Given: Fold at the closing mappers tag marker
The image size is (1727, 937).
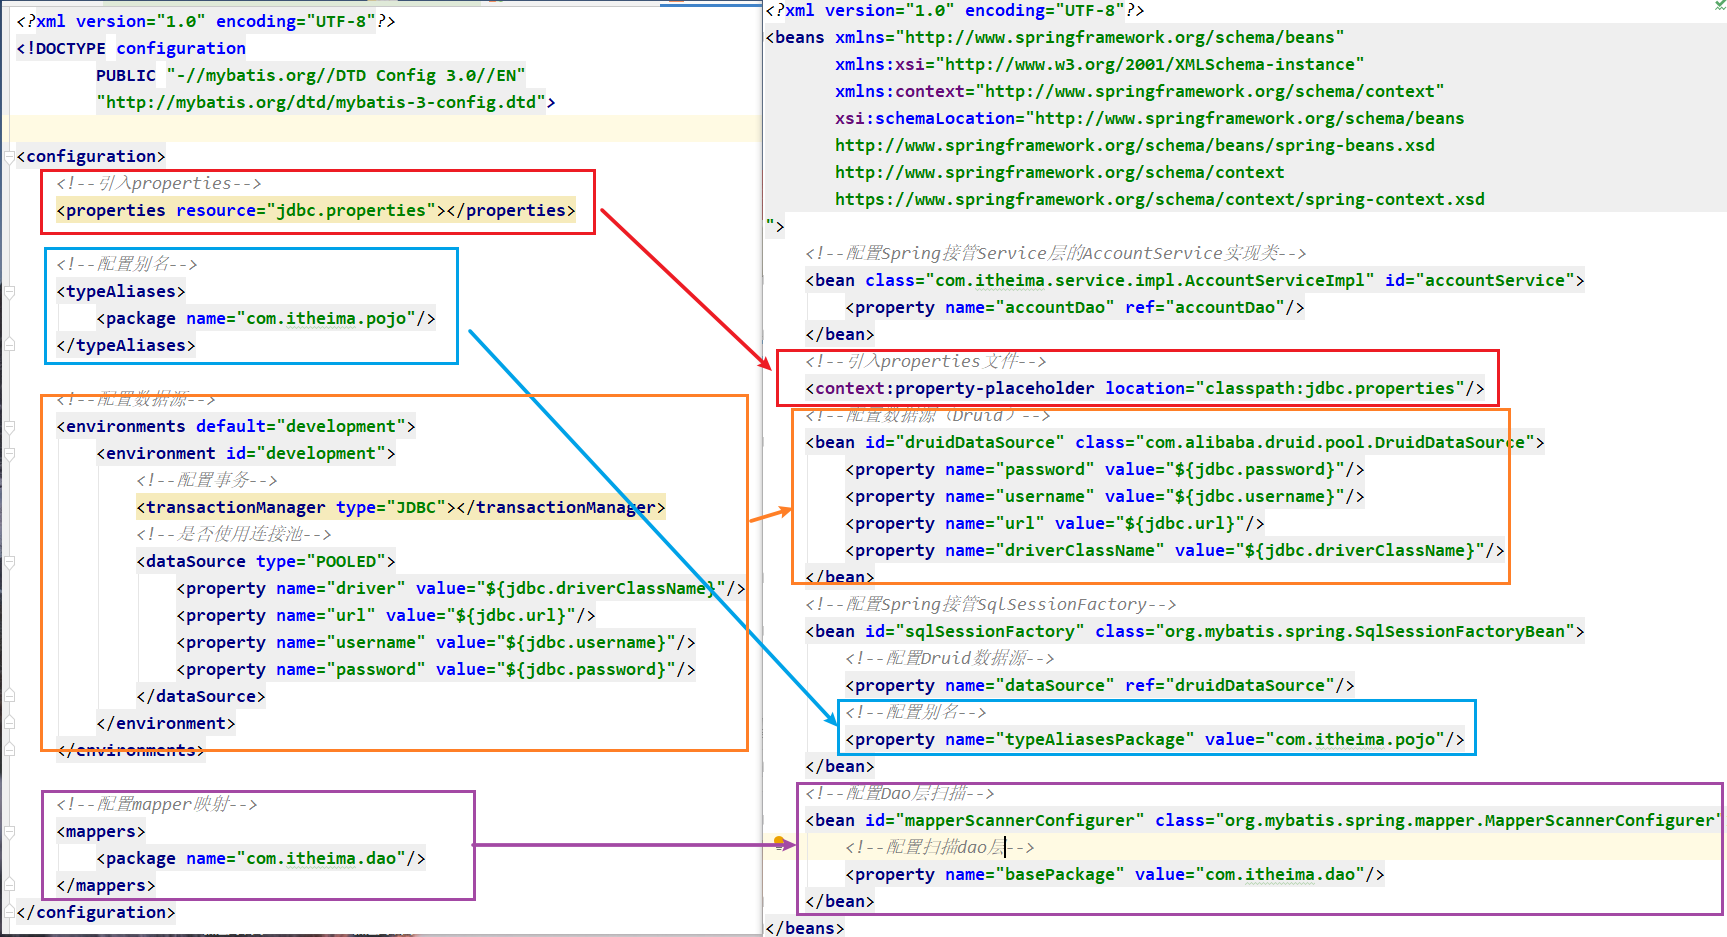Looking at the screenshot, I should [x=9, y=886].
